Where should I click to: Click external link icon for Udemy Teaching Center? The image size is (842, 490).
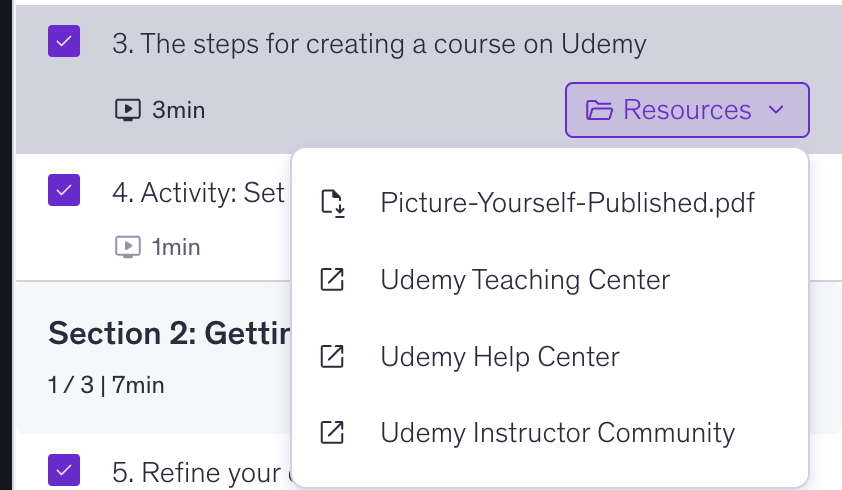(x=332, y=280)
